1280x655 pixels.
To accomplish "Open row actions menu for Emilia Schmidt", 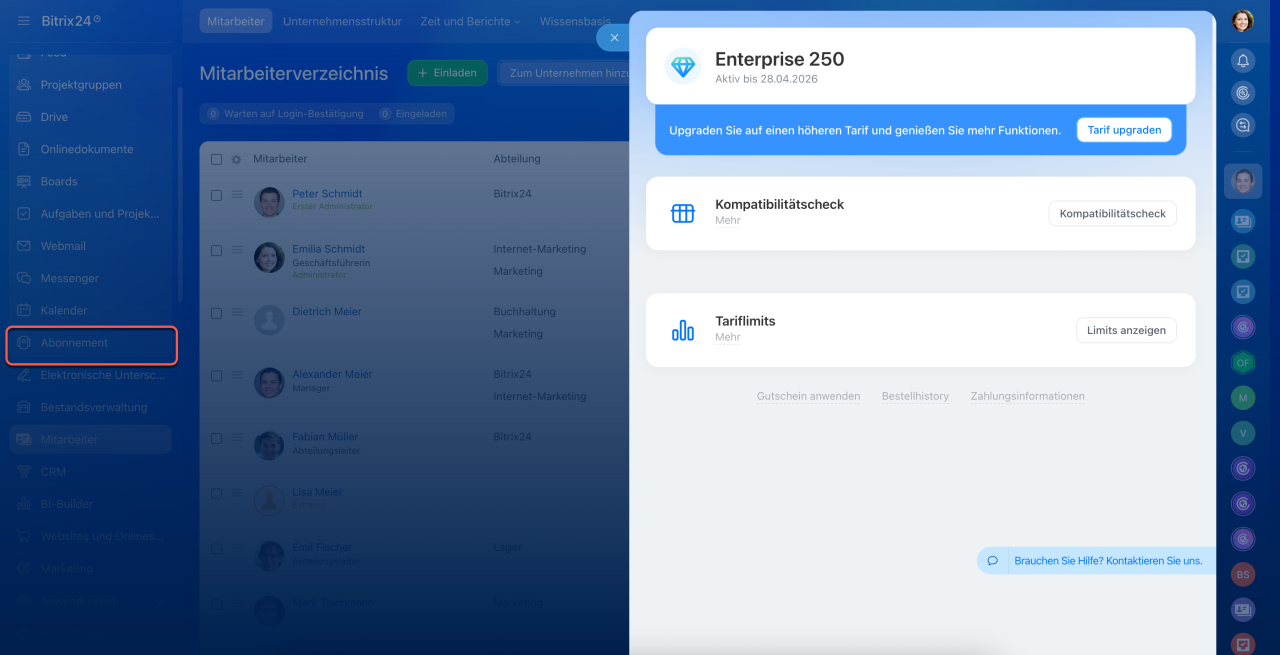I will tap(237, 250).
